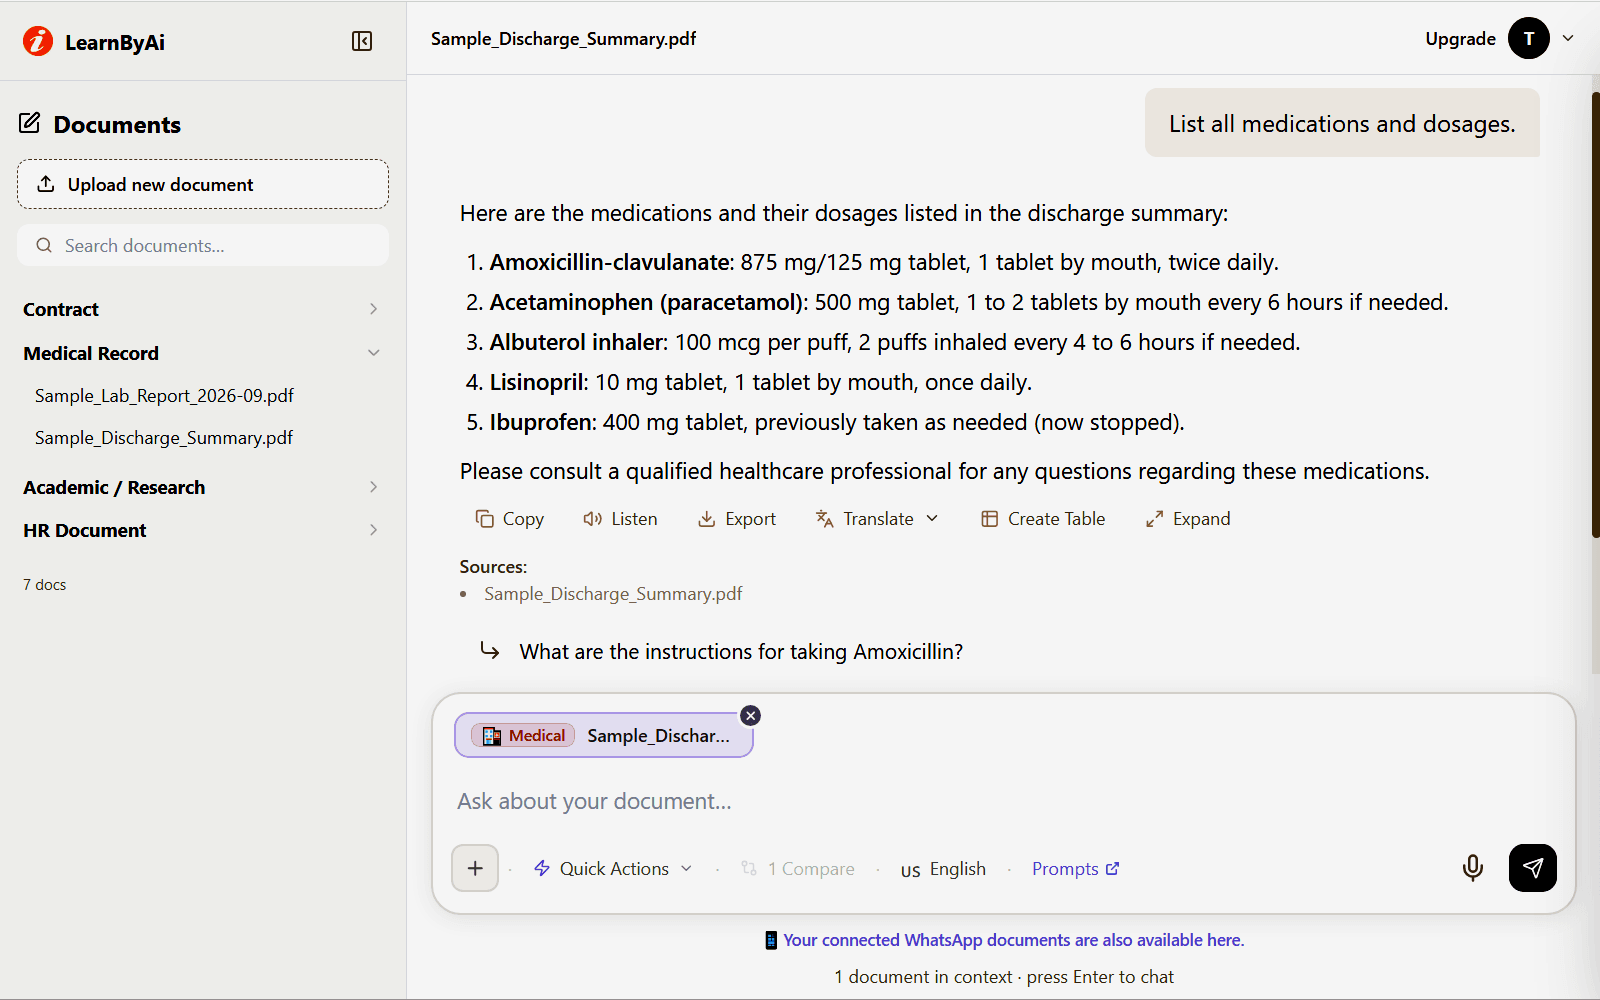Click the '7 docs' count text

click(x=45, y=584)
